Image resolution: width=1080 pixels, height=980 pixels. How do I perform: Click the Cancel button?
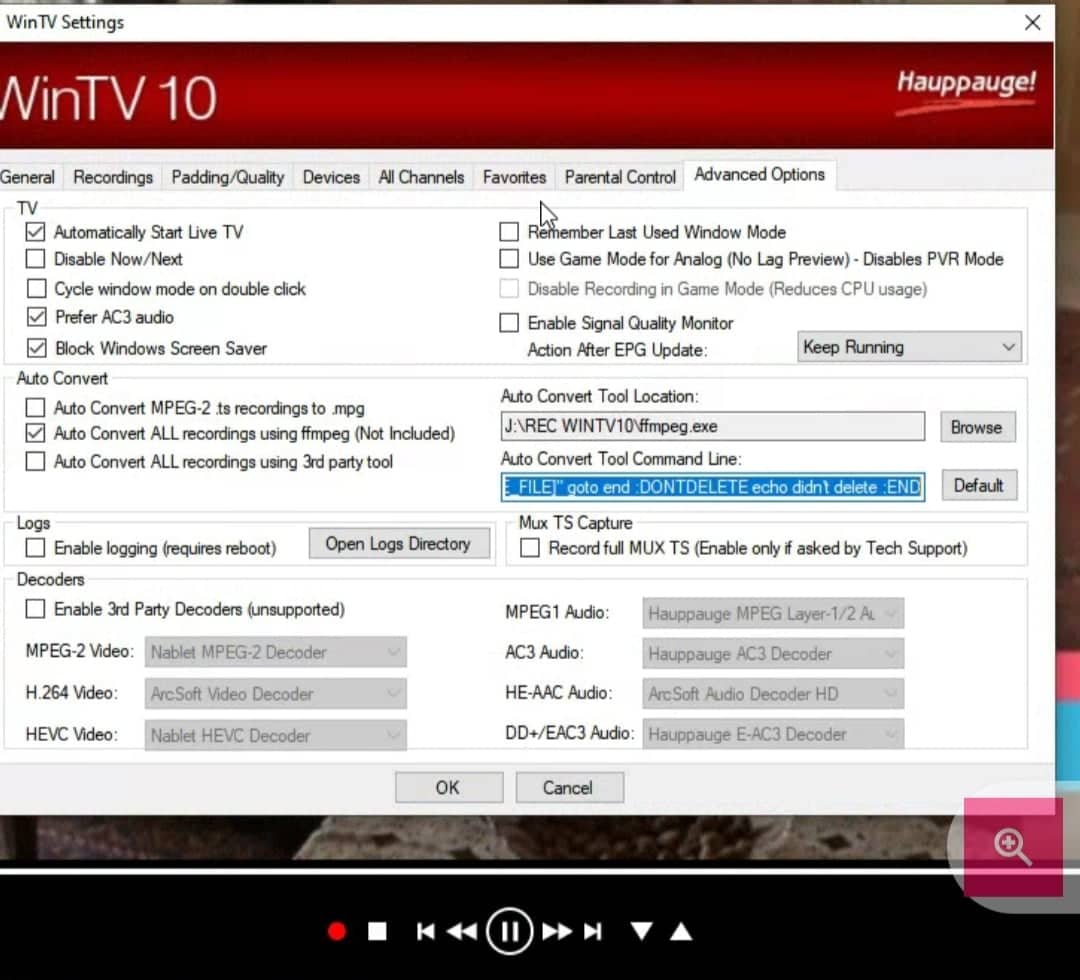pos(569,787)
